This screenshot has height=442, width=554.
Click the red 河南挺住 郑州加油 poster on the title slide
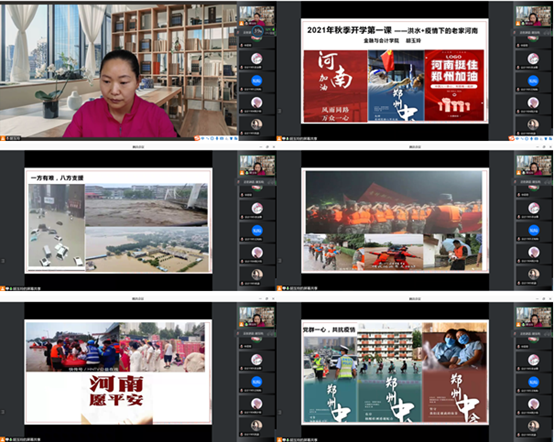point(454,85)
